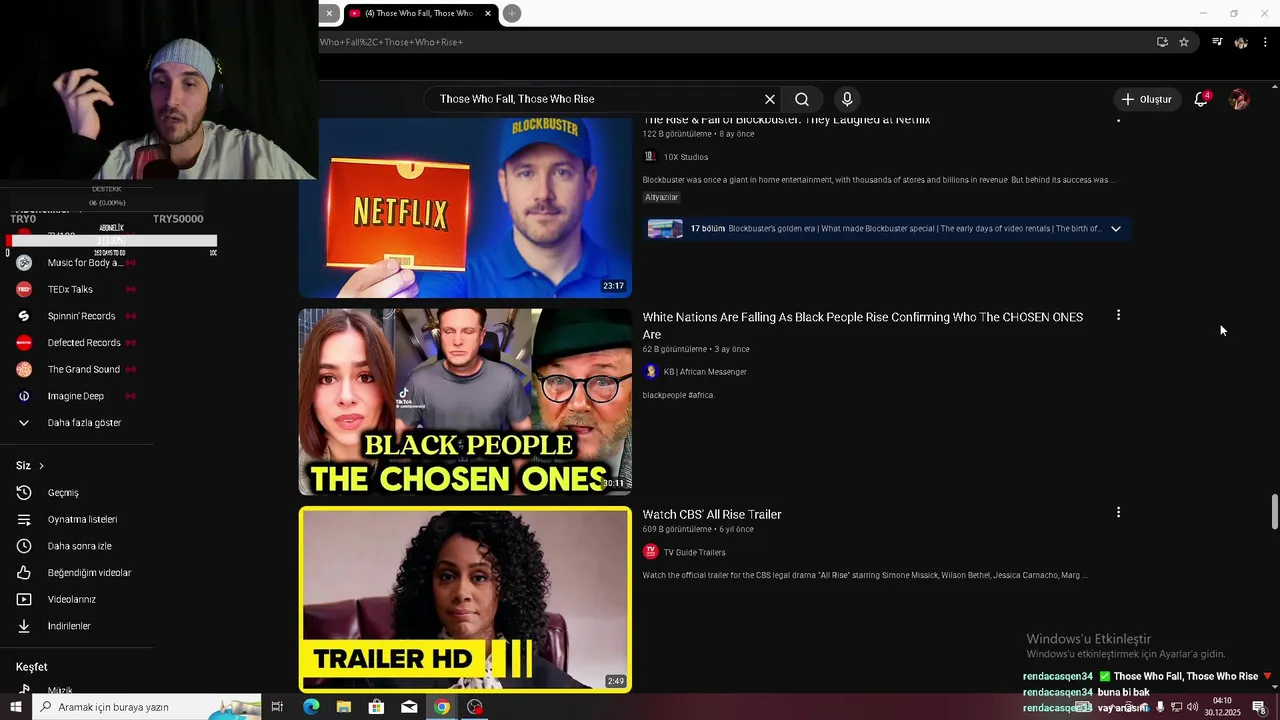Click the Windows taskbar search box
1280x720 pixels.
point(146,707)
